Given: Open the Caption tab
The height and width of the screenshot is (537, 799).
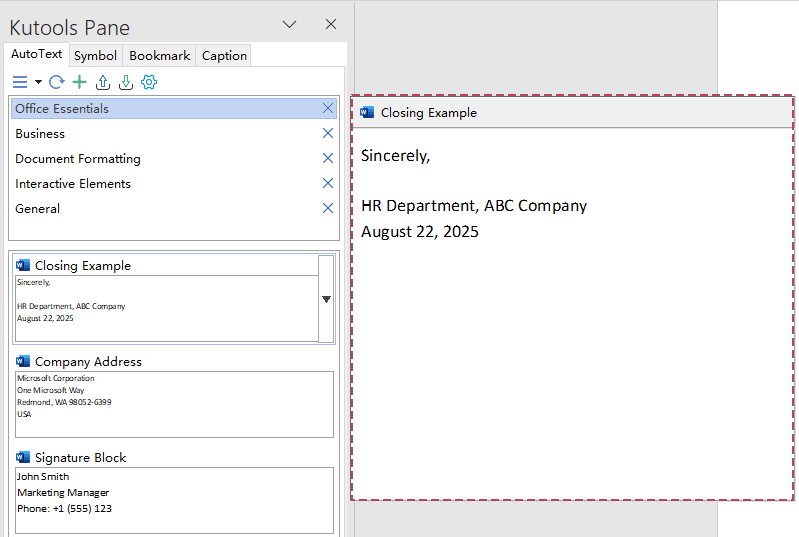Looking at the screenshot, I should (224, 56).
